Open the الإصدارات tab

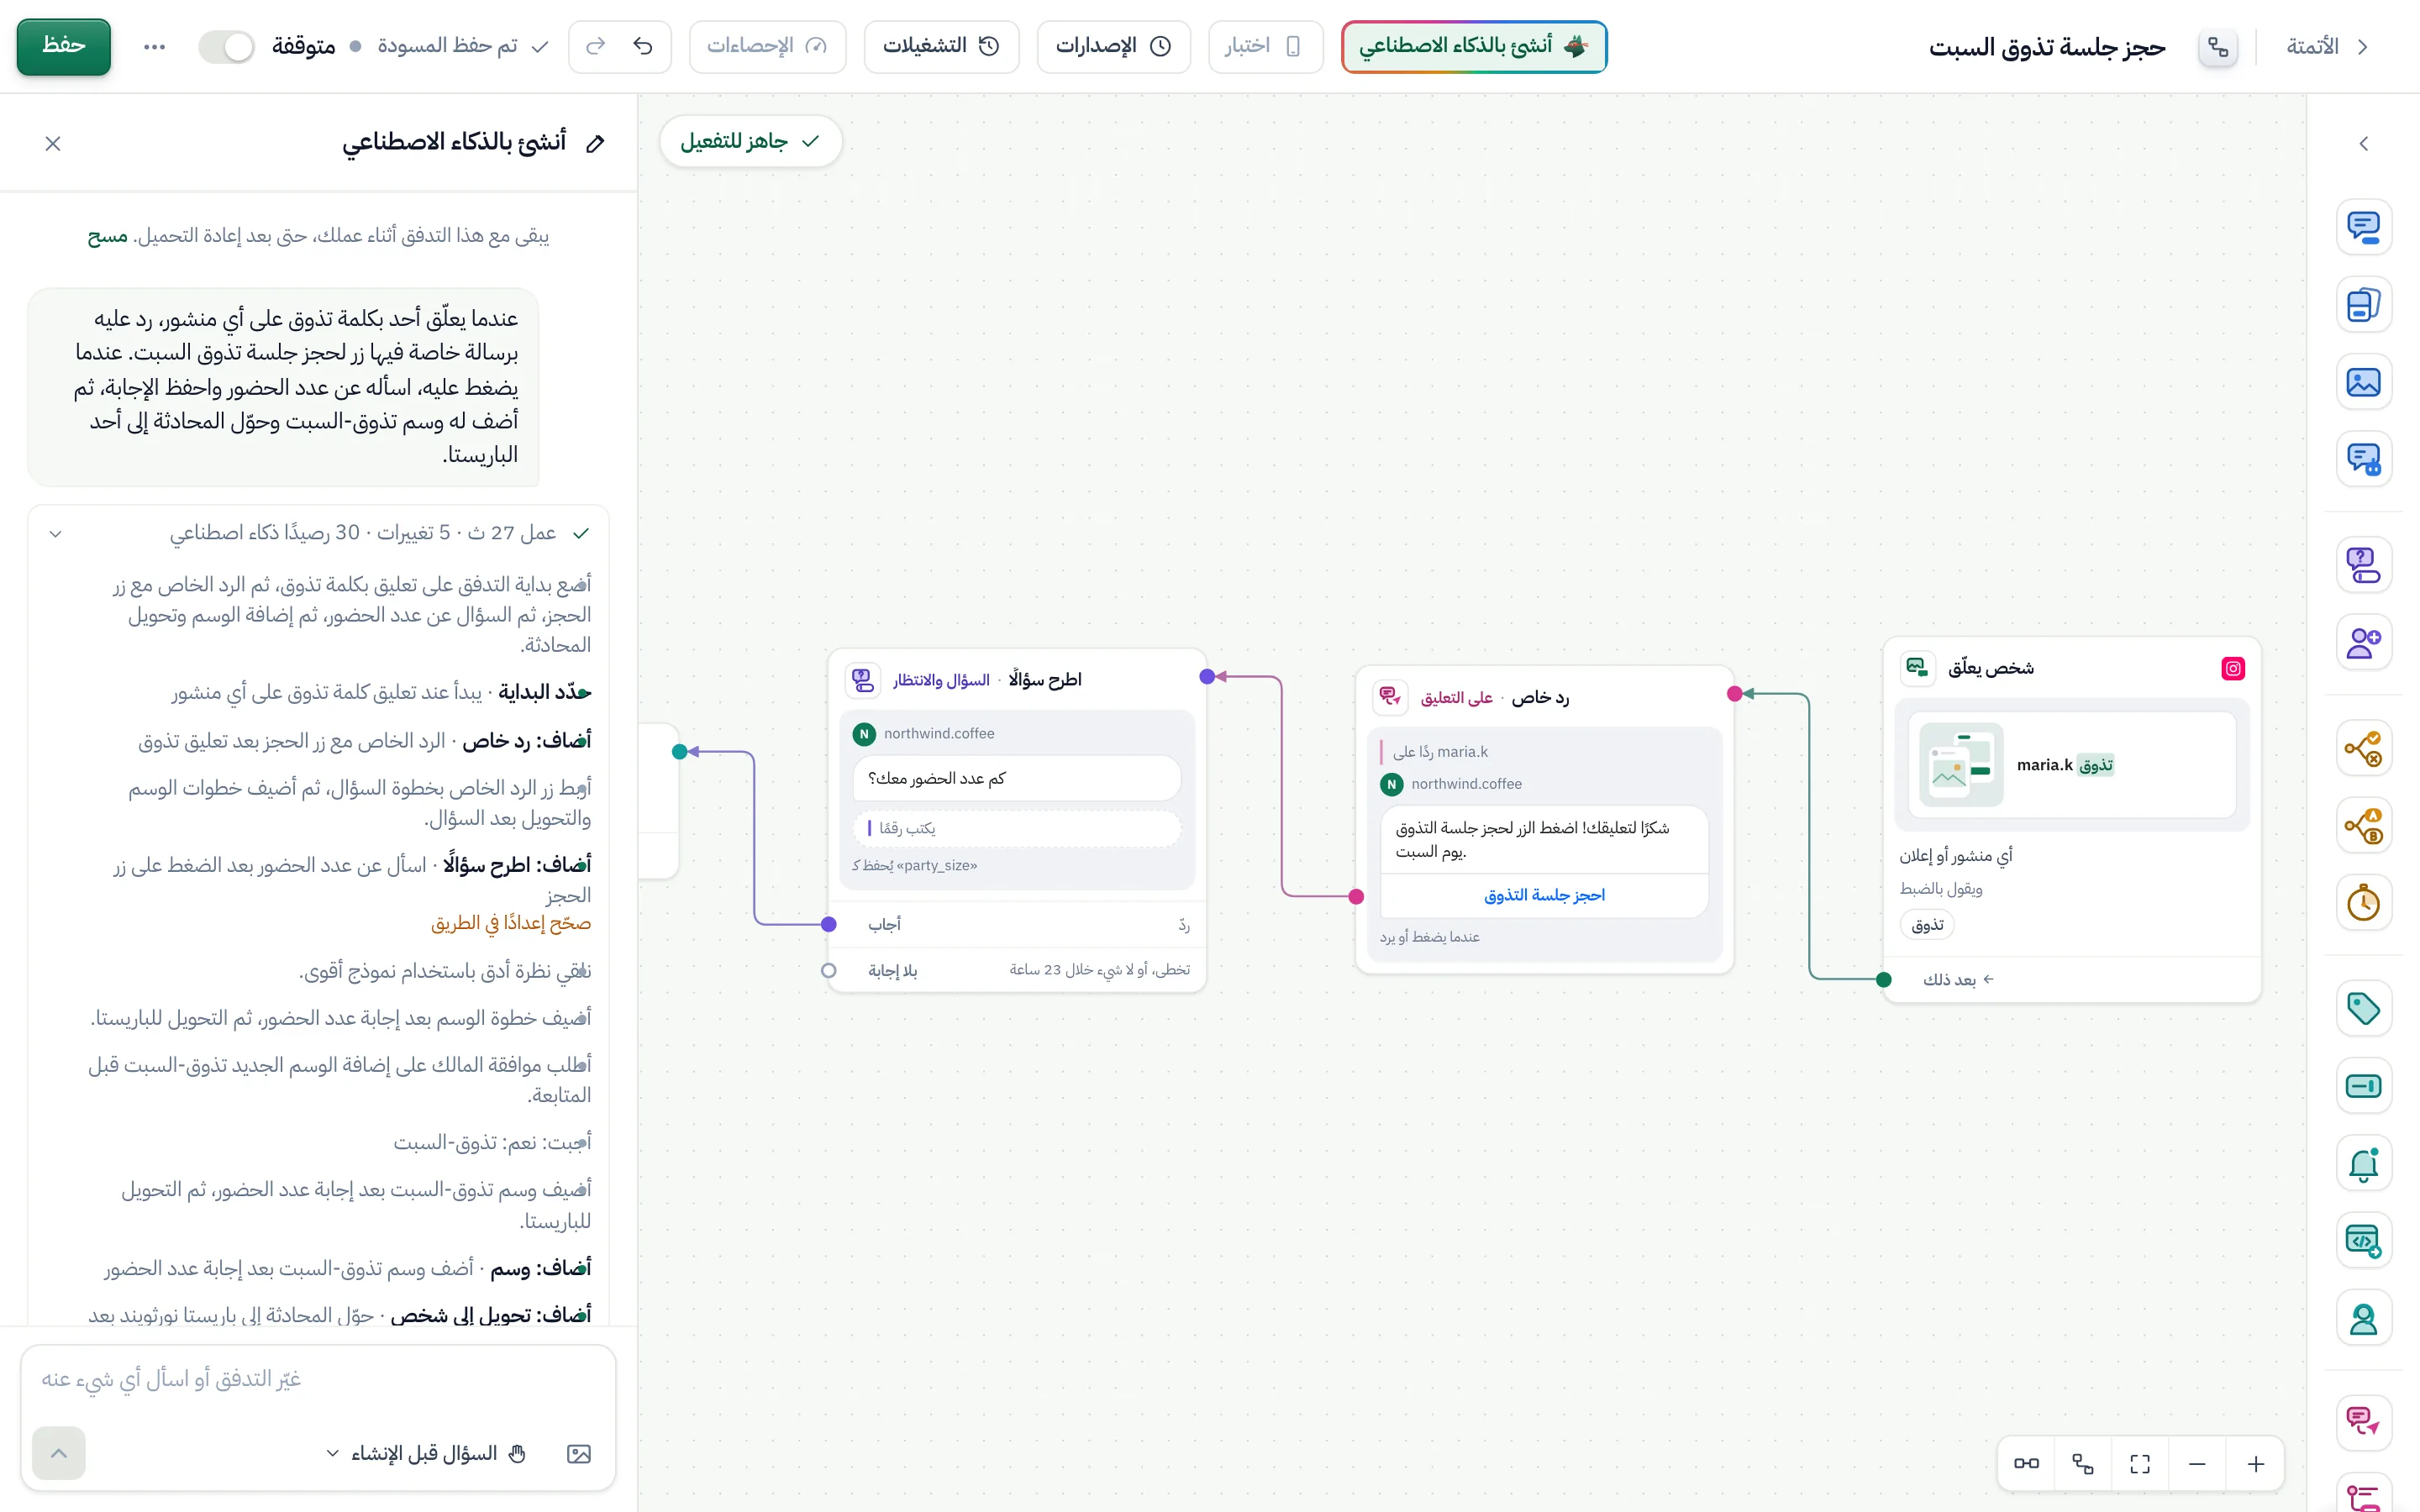tap(1113, 46)
